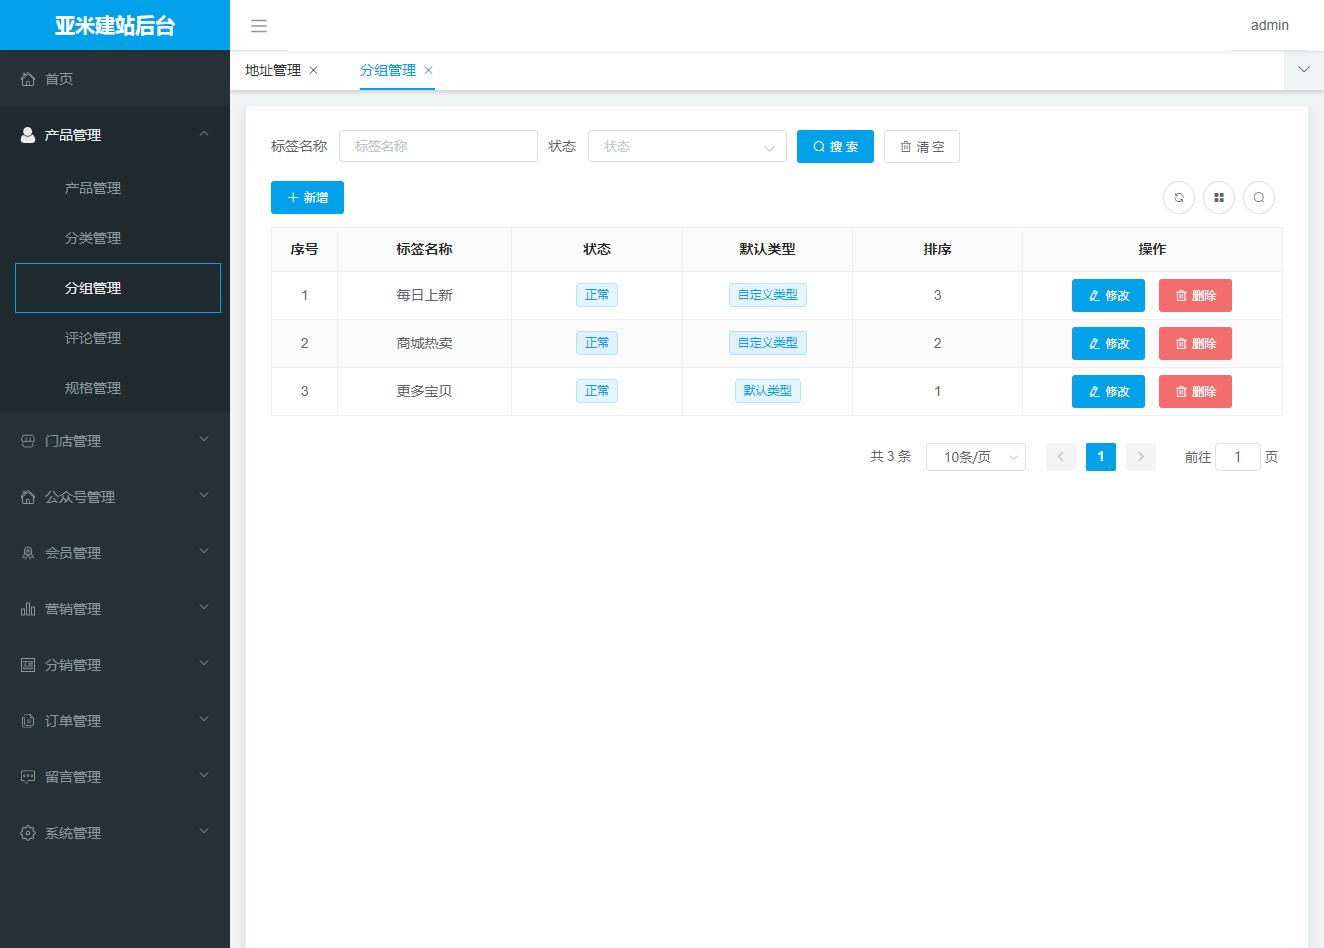The height and width of the screenshot is (948, 1324).
Task: Open the 10条/页 page size selector
Action: (x=975, y=457)
